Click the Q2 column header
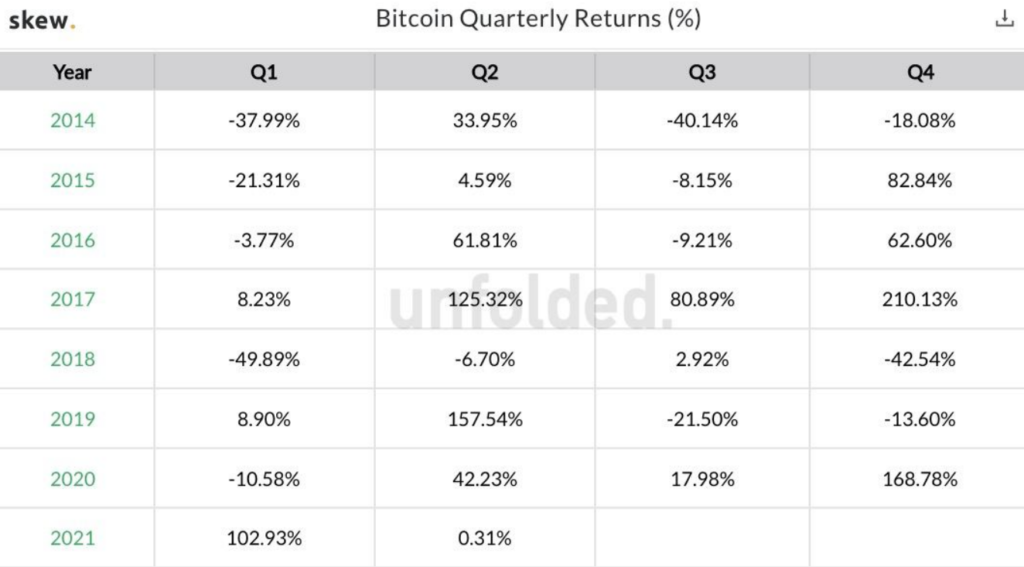 485,72
